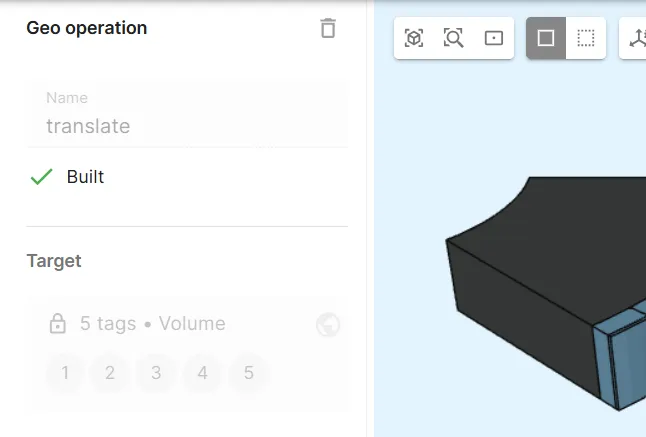This screenshot has width=646, height=437.
Task: Enable solid box selection mode
Action: [546, 38]
